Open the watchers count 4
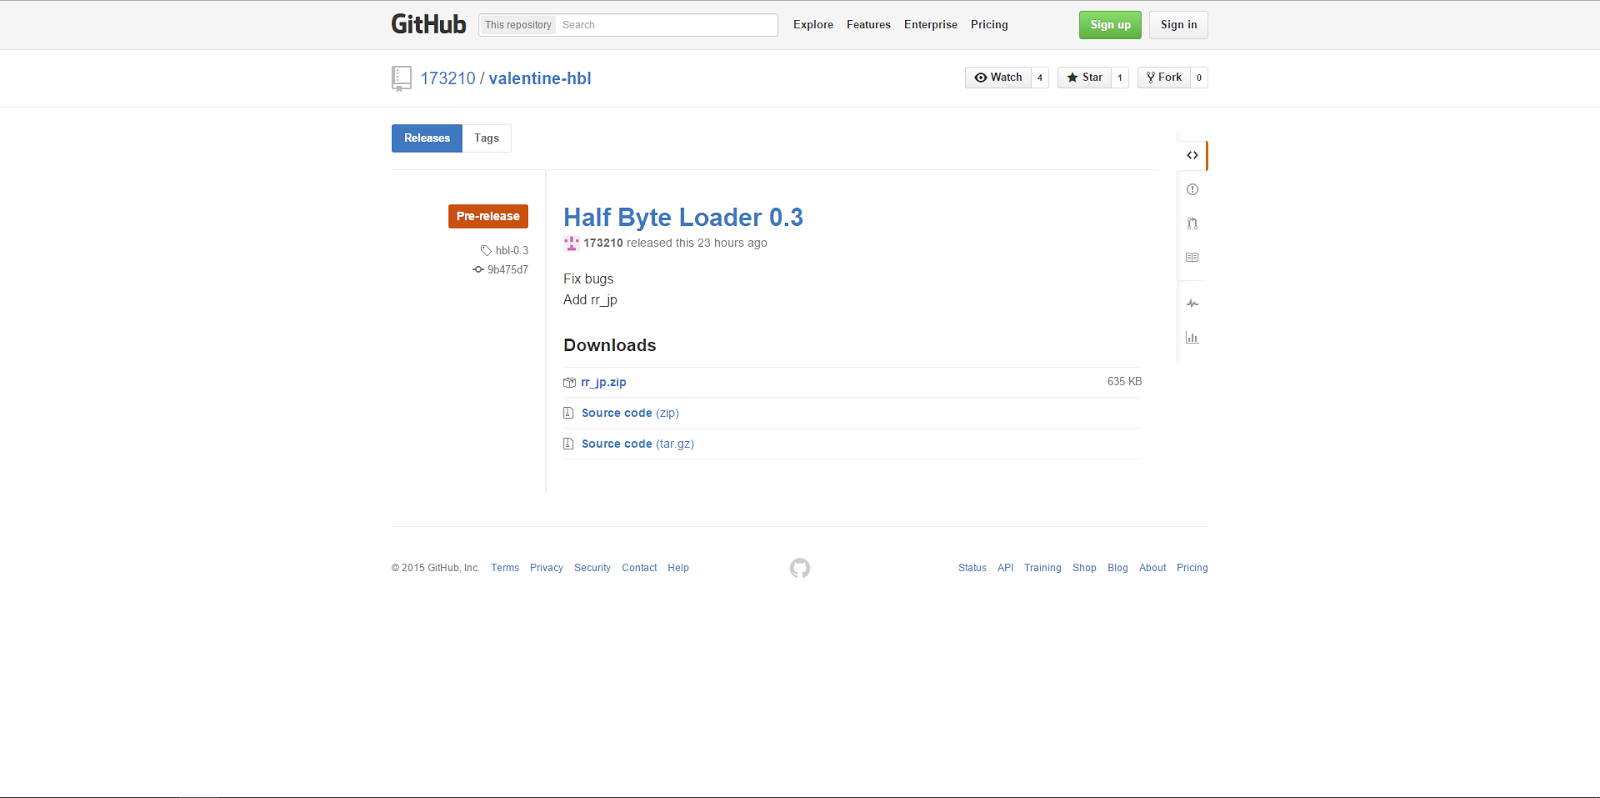The image size is (1600, 798). click(x=1040, y=77)
